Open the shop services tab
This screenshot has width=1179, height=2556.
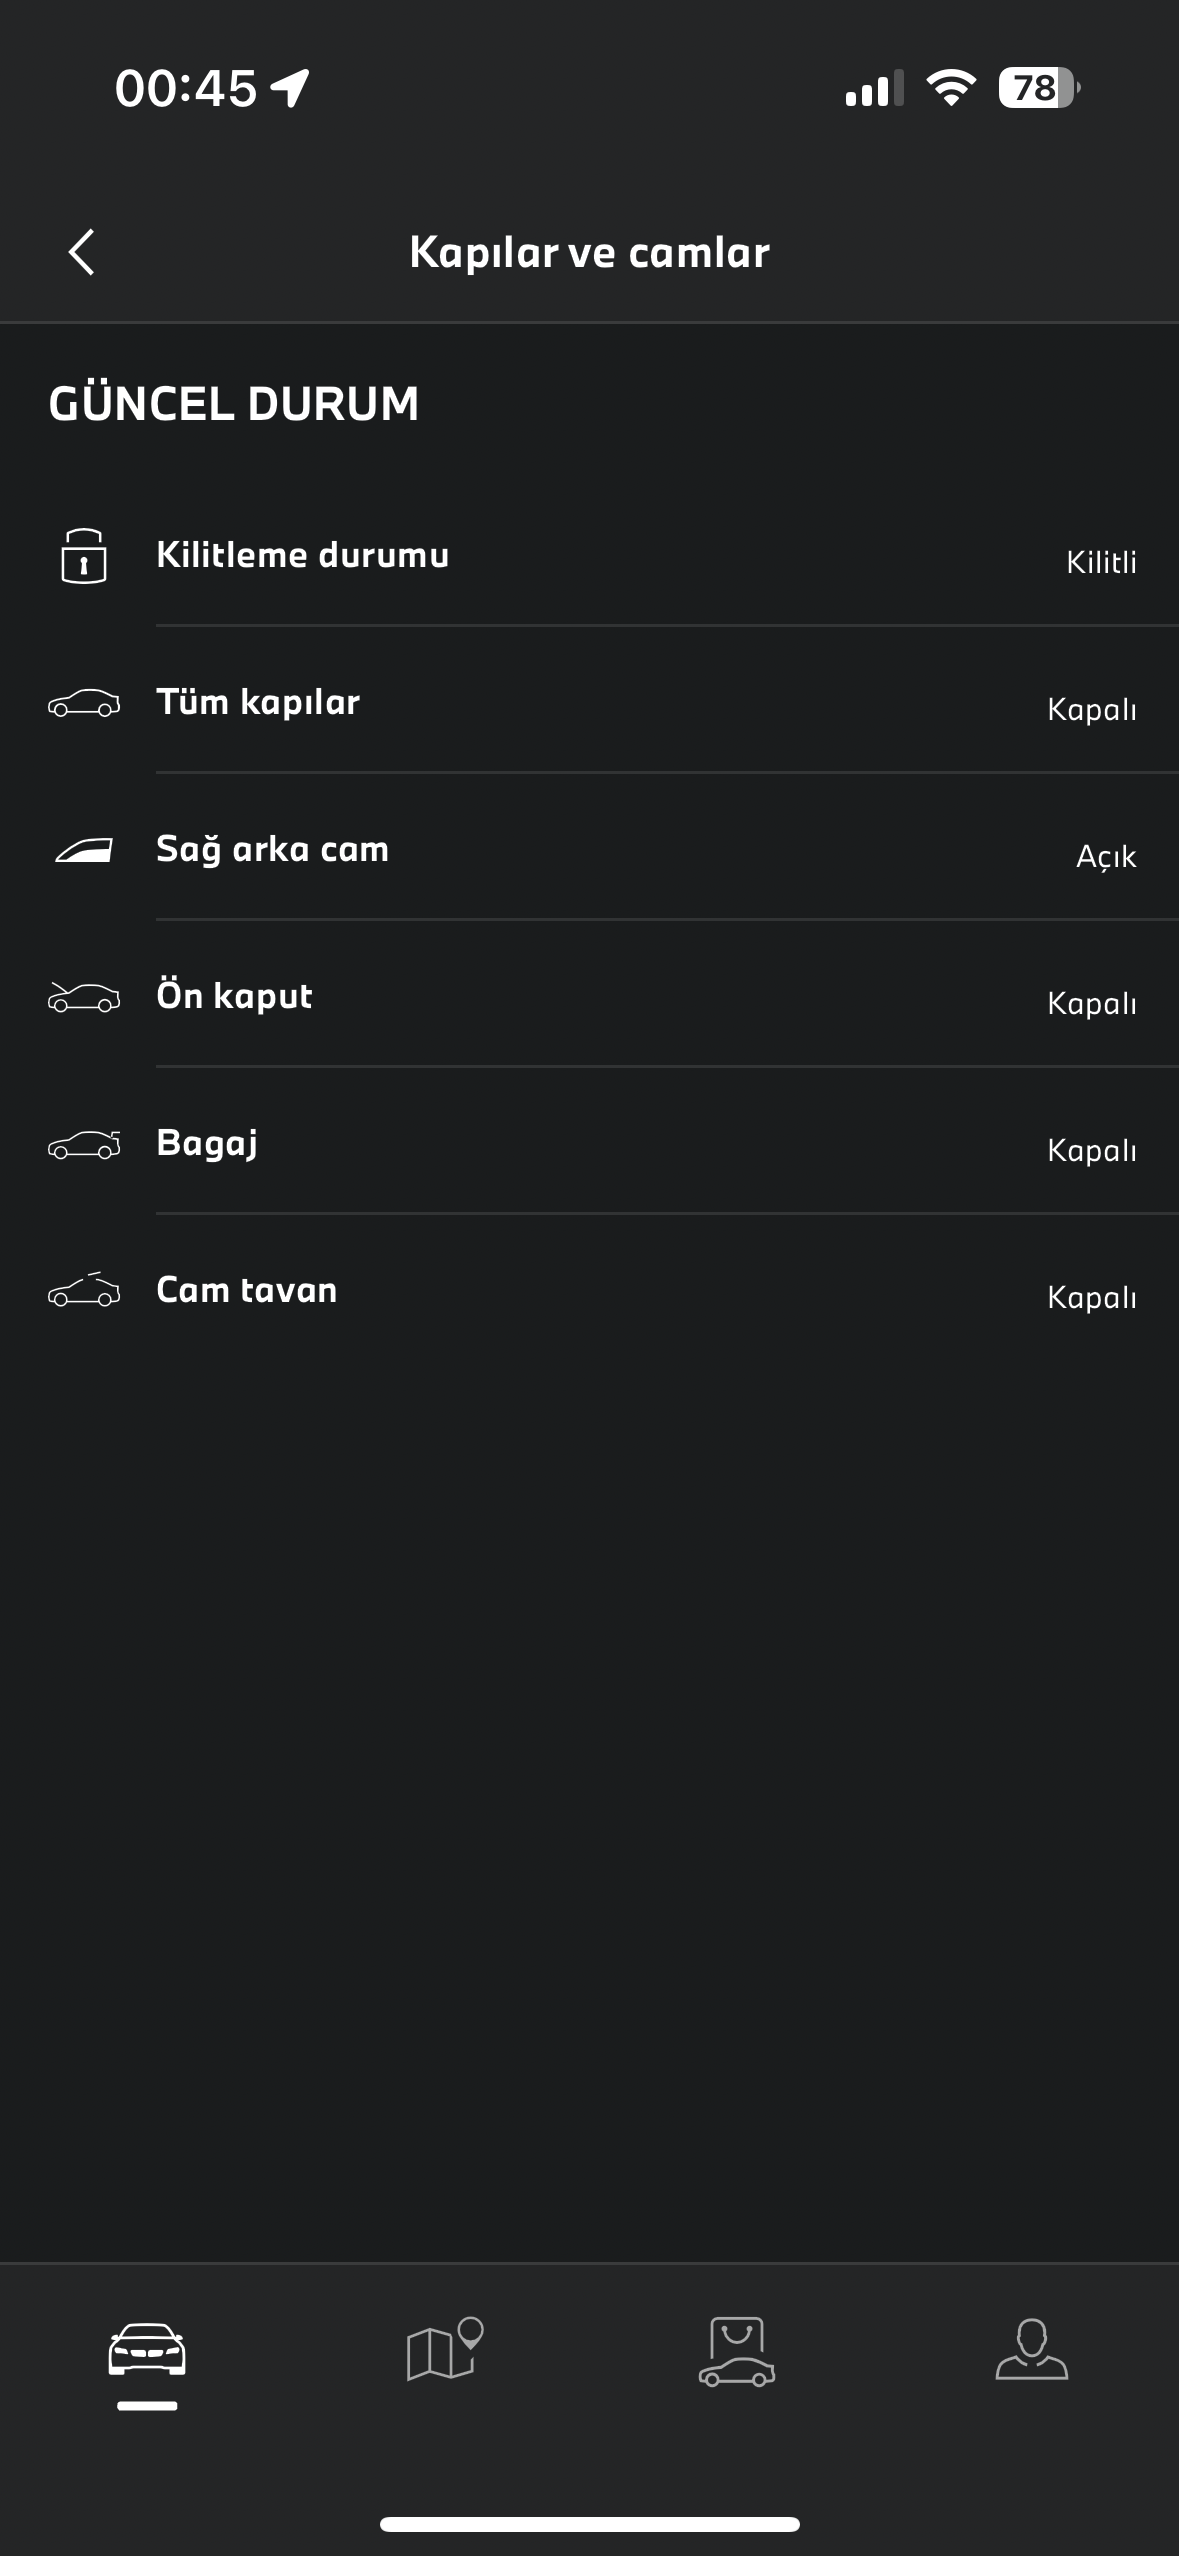click(737, 2351)
